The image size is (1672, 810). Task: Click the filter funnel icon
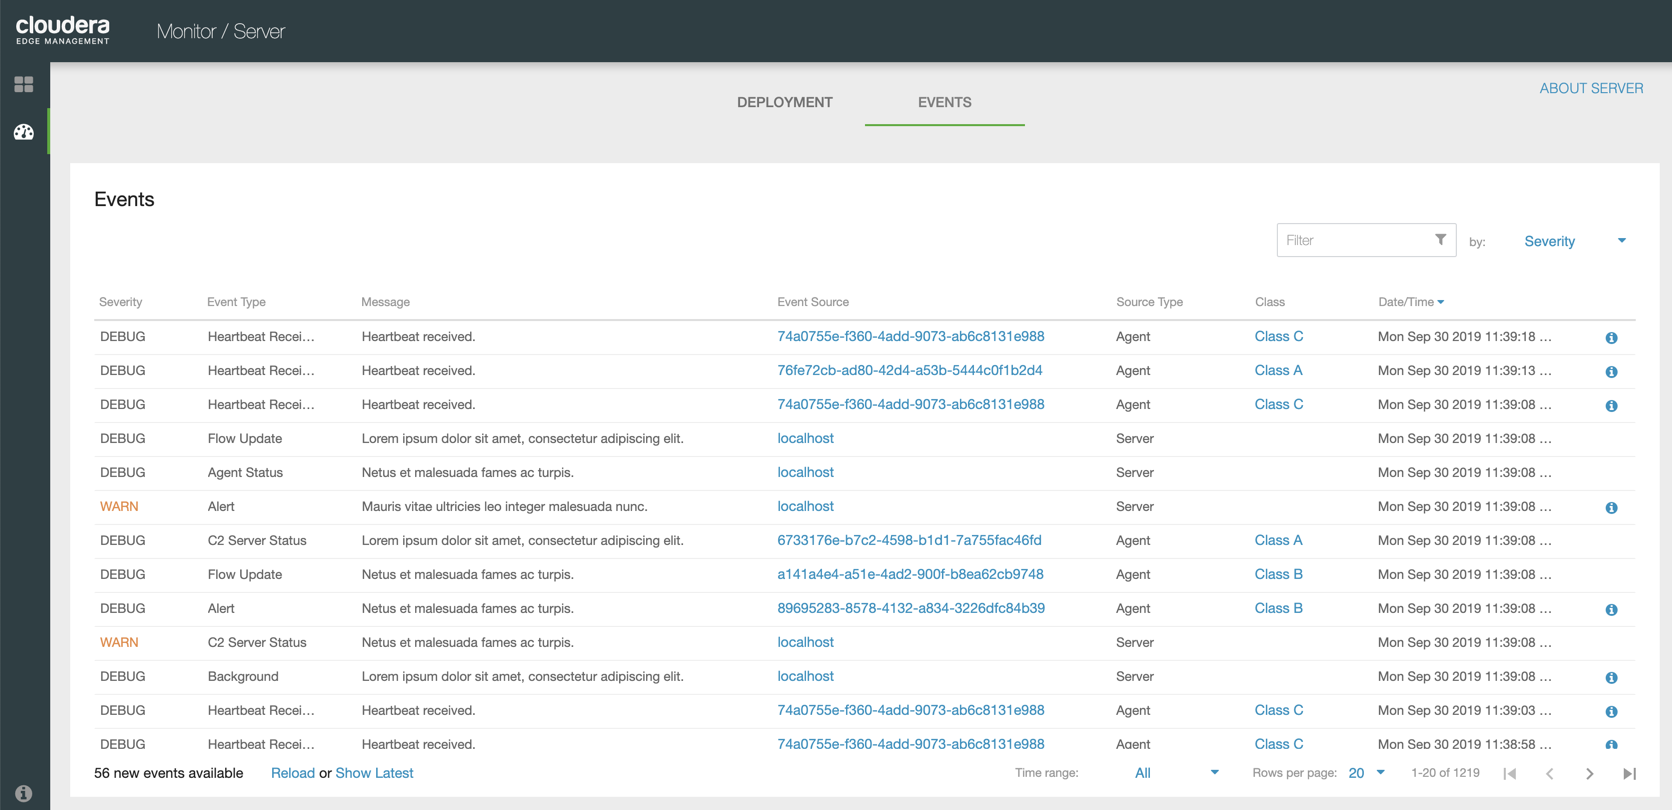point(1440,240)
